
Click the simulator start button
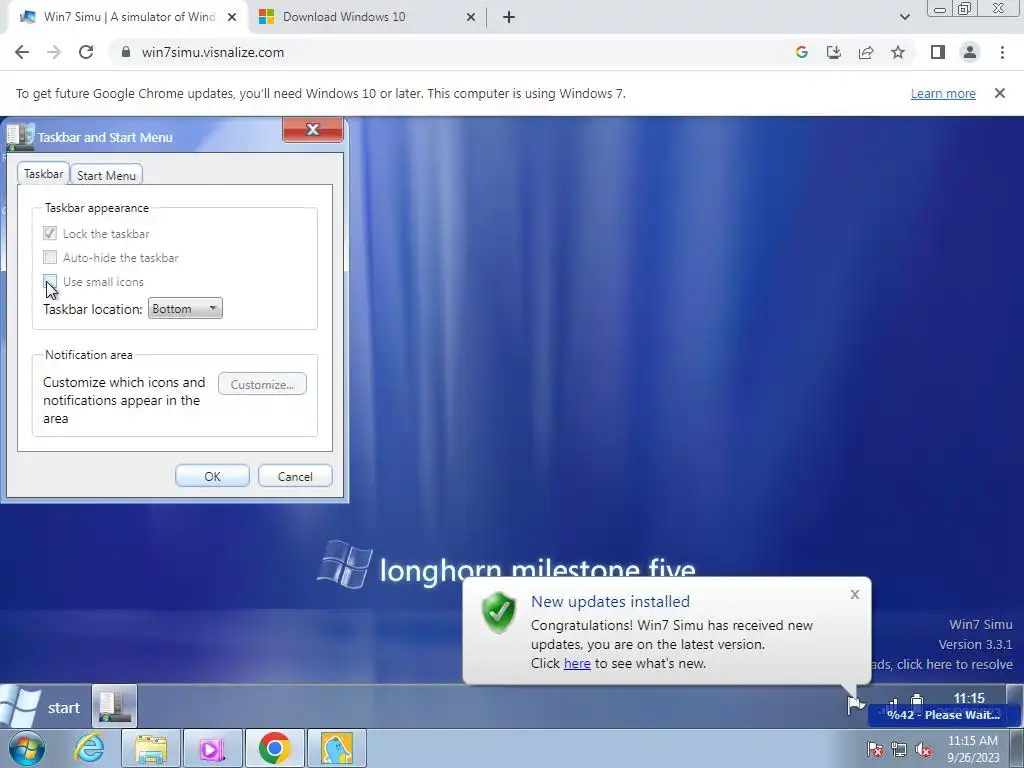point(40,707)
